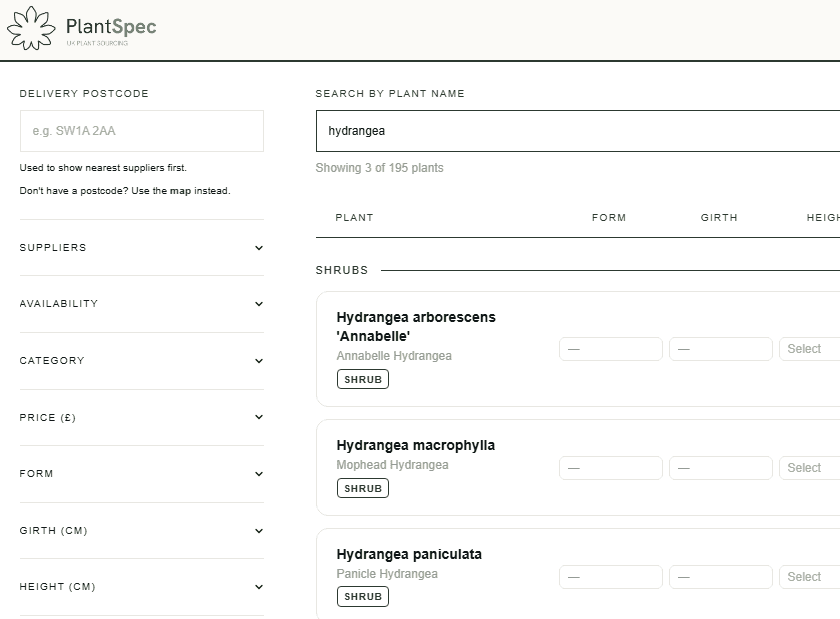Open height Select dropdown for Hydrangea macrophylla
Viewport: 840px width, 619px height.
[809, 468]
